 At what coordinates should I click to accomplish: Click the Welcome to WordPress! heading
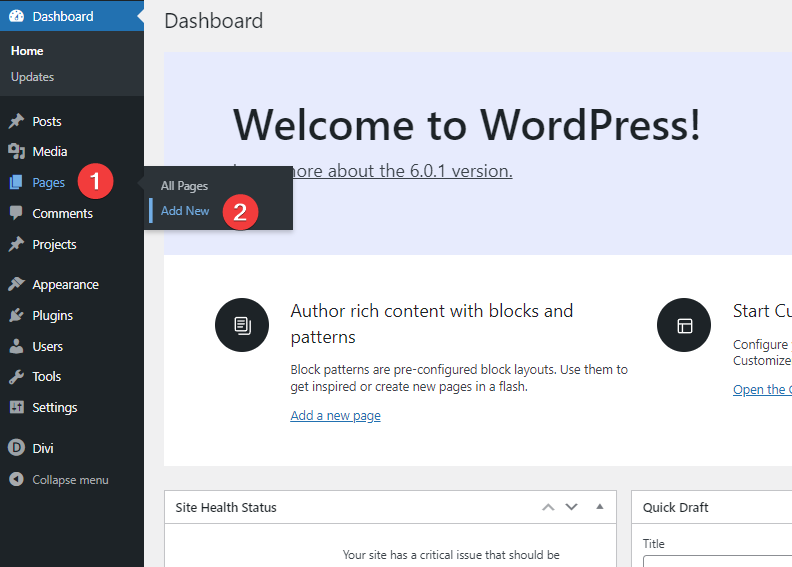(467, 125)
